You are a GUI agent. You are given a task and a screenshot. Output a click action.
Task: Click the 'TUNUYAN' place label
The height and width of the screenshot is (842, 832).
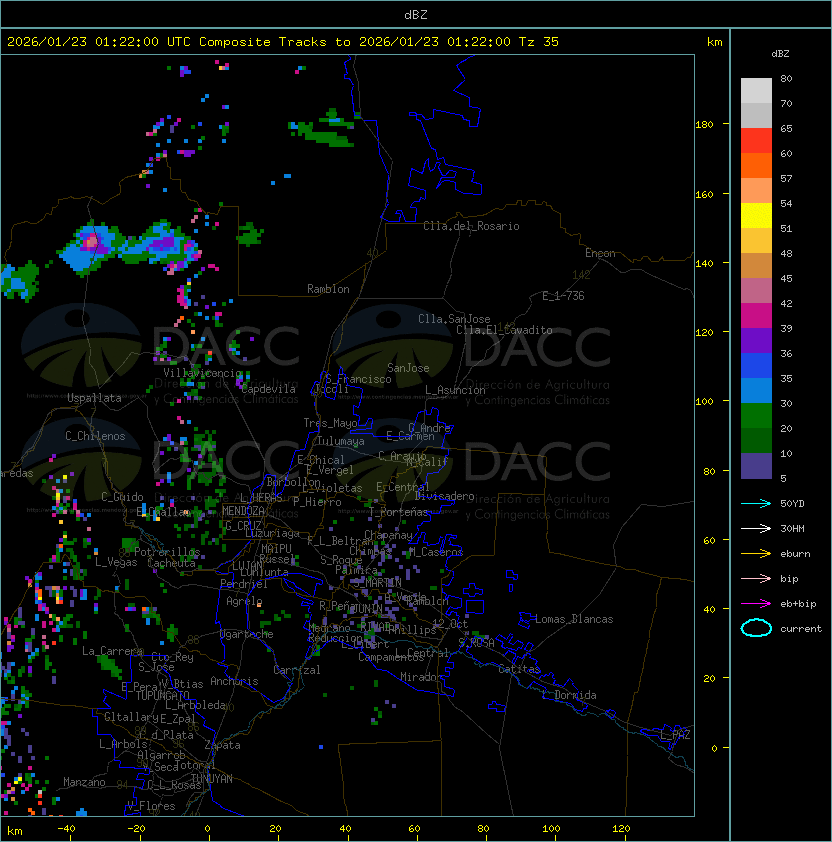coord(212,779)
